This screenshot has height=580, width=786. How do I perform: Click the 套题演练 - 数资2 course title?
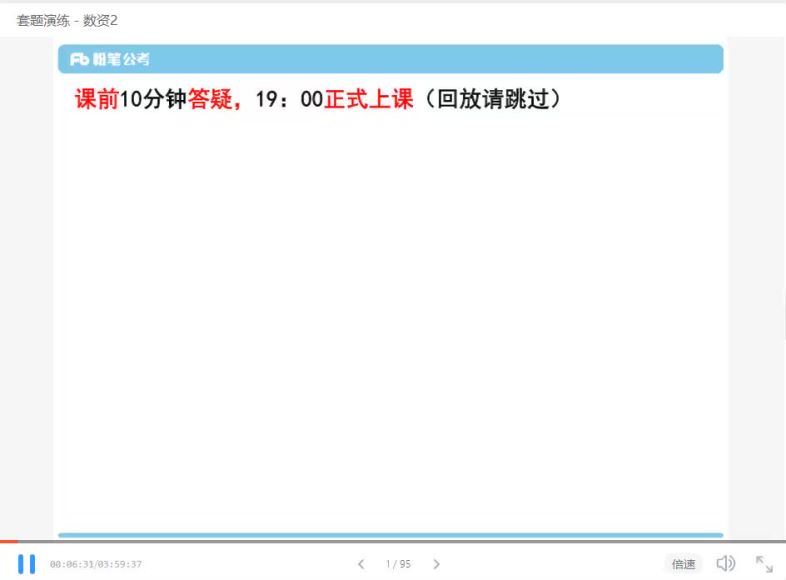coord(67,20)
